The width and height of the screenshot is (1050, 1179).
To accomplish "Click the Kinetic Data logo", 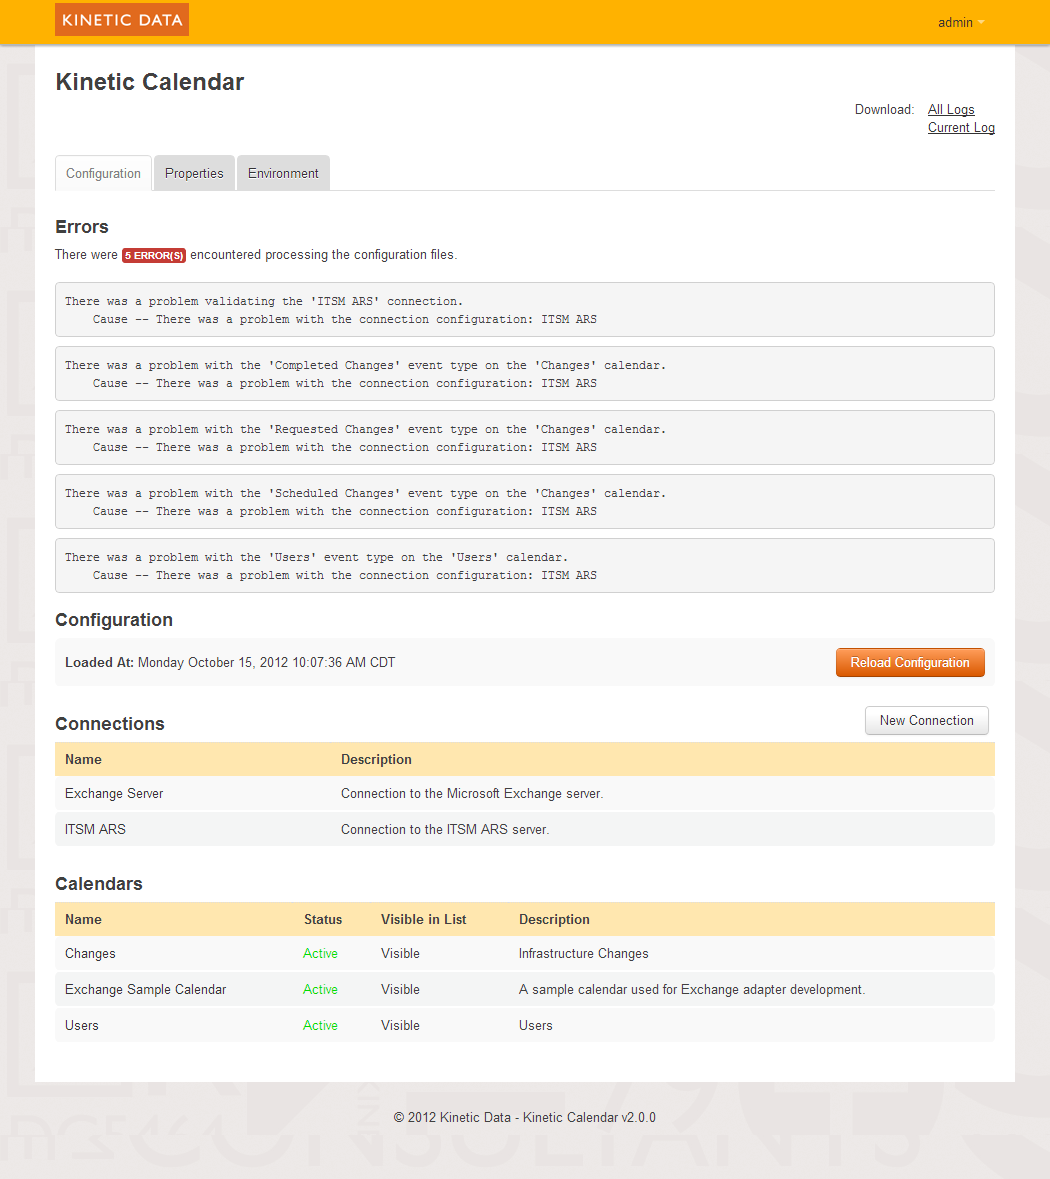I will point(122,20).
